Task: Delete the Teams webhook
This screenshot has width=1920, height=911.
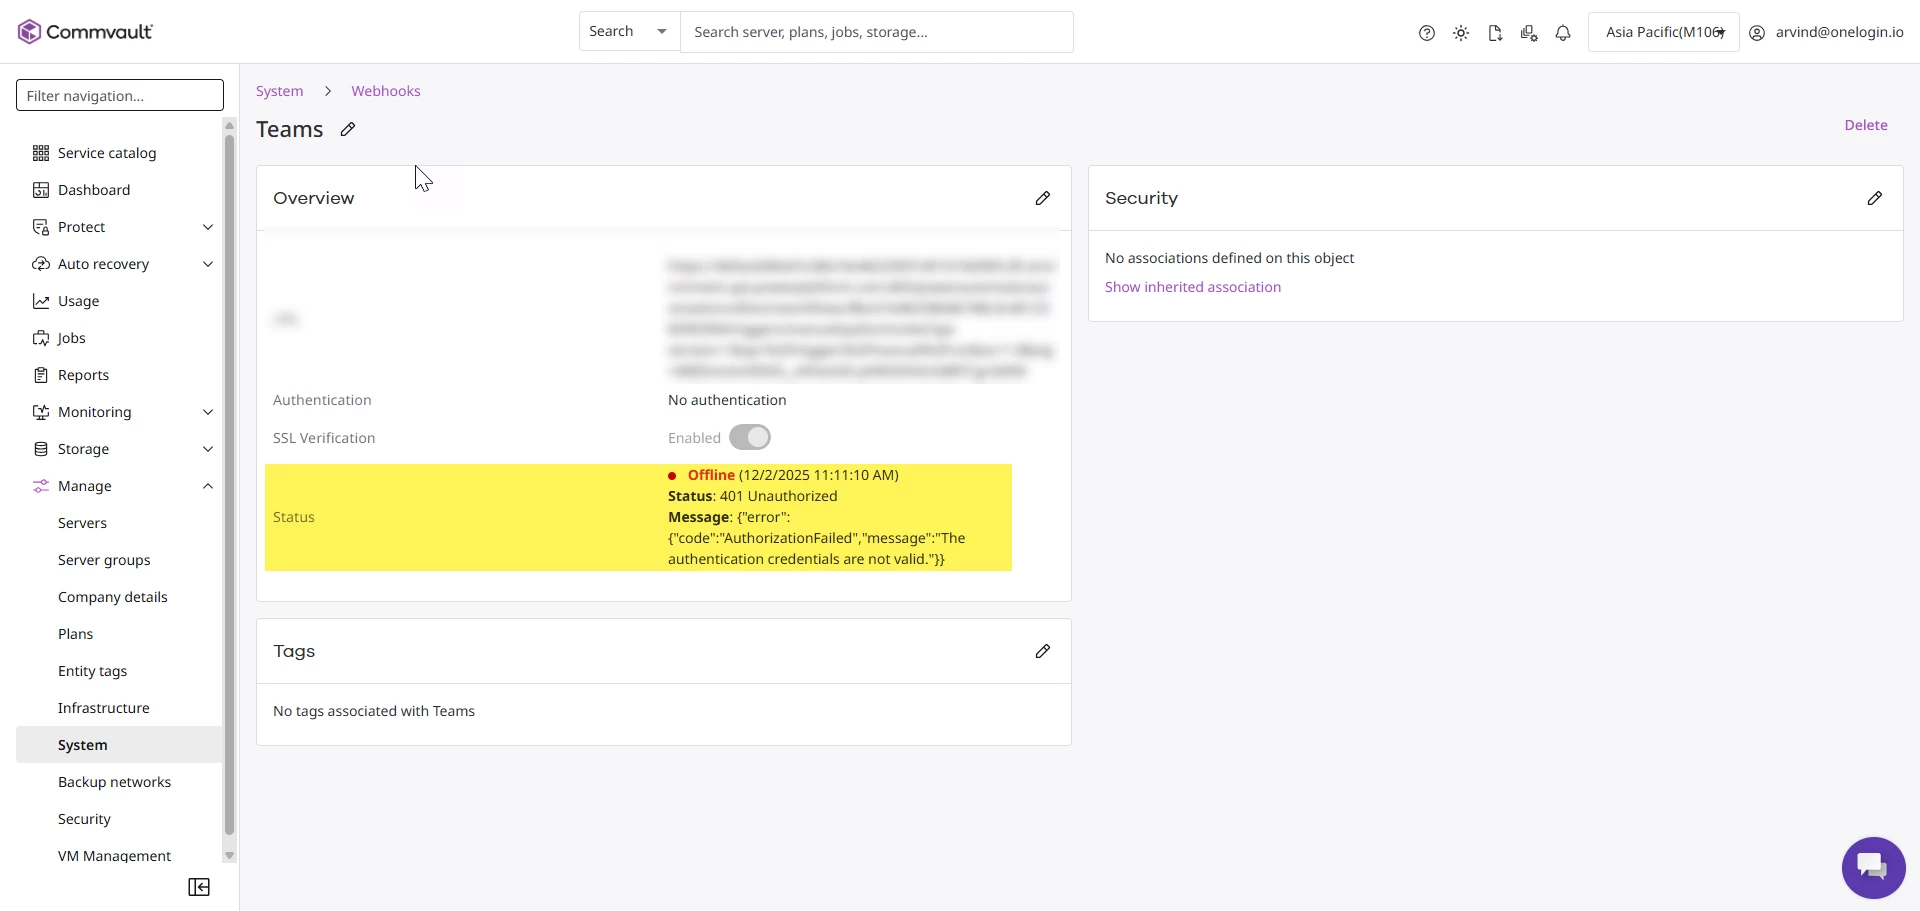Action: [x=1866, y=125]
